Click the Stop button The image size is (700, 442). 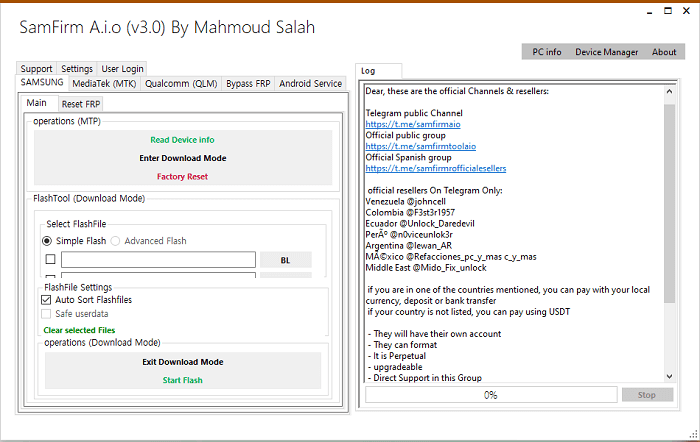[x=647, y=395]
